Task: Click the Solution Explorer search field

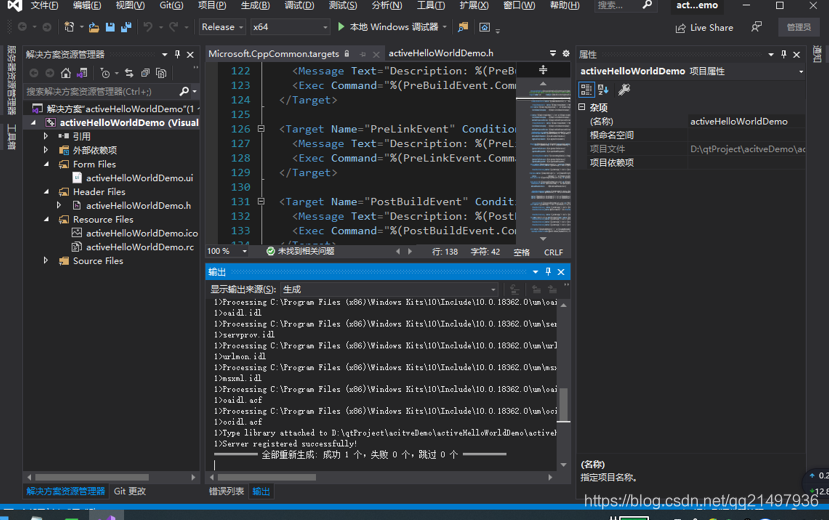Action: tap(102, 91)
